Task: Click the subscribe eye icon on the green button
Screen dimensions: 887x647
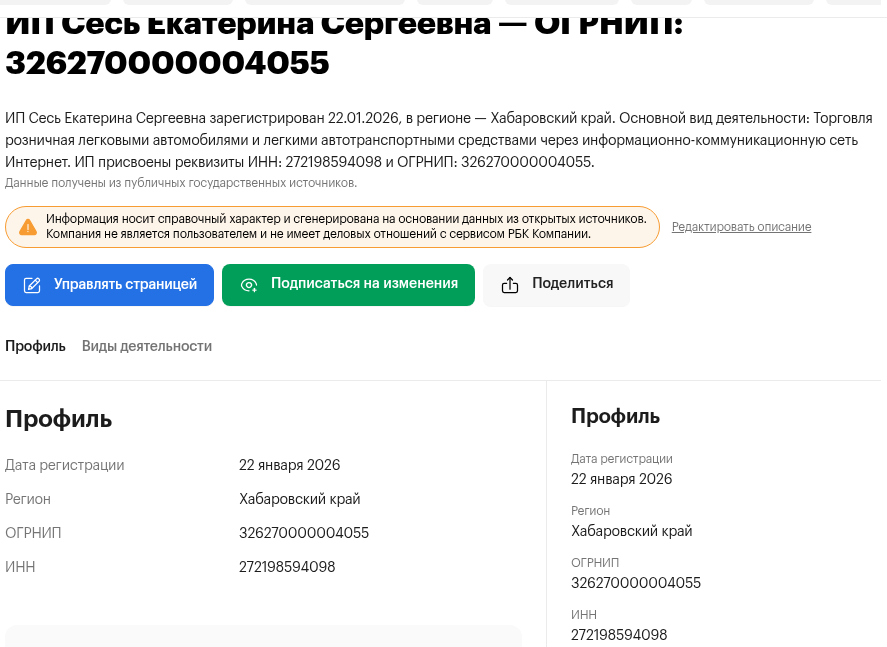Action: [x=249, y=284]
